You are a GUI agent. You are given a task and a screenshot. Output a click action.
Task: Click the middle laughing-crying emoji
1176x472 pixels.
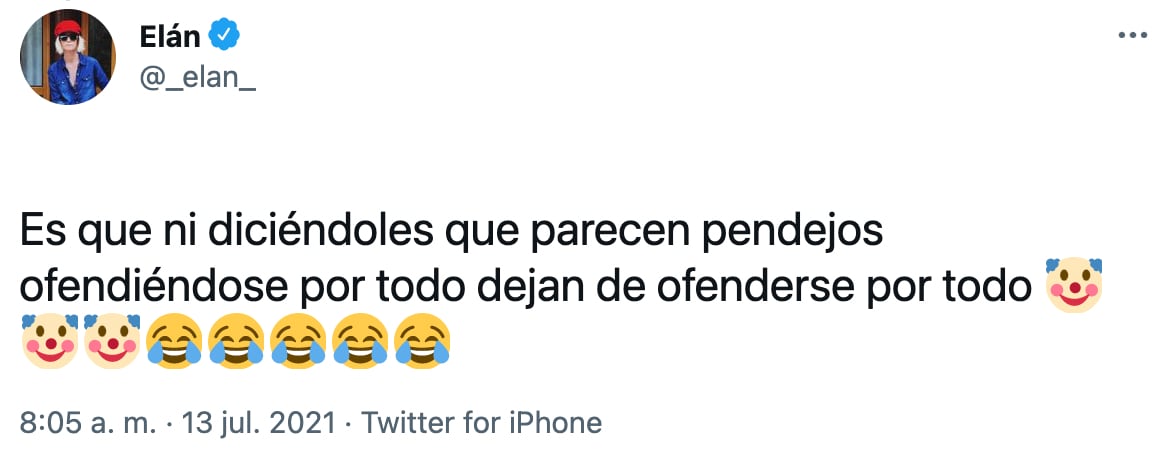pyautogui.click(x=298, y=340)
